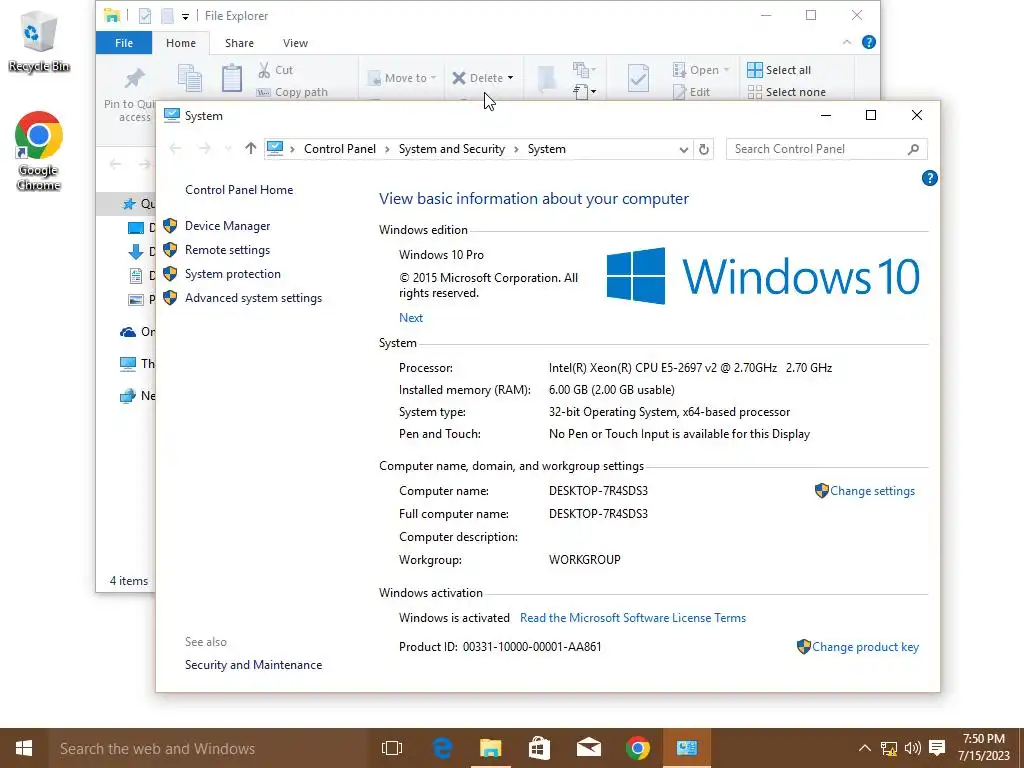Image resolution: width=1024 pixels, height=768 pixels.
Task: Click the volume icon in system tray
Action: point(912,748)
